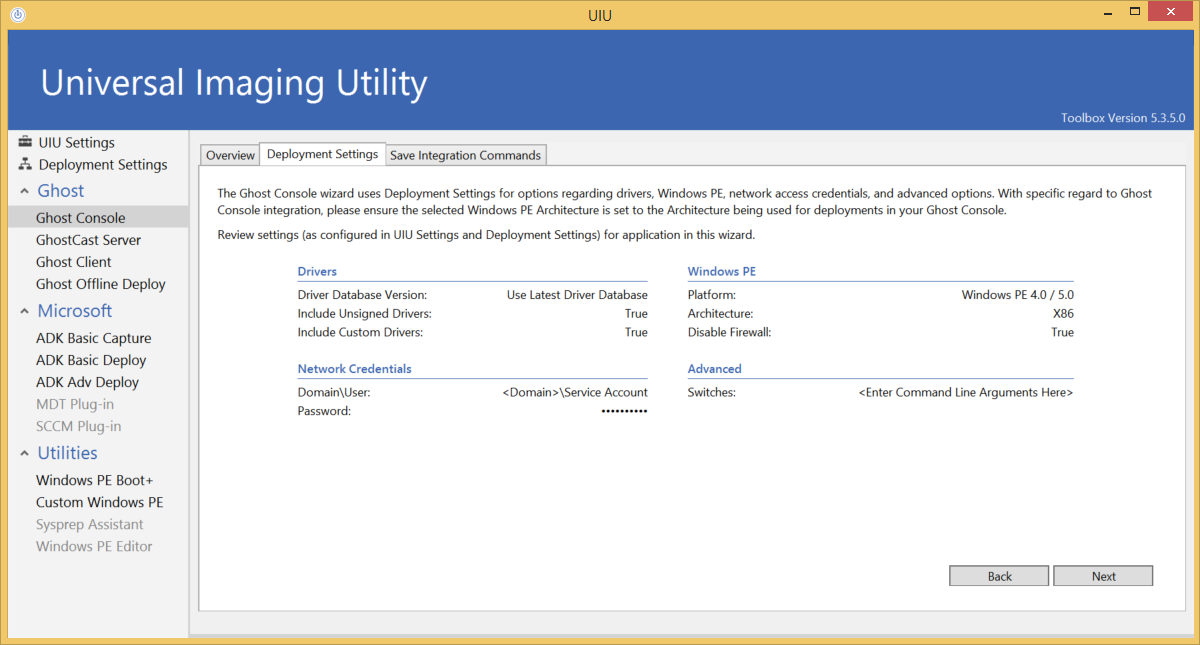The width and height of the screenshot is (1200, 645).
Task: Select GhostCast Server item
Action: (x=88, y=240)
